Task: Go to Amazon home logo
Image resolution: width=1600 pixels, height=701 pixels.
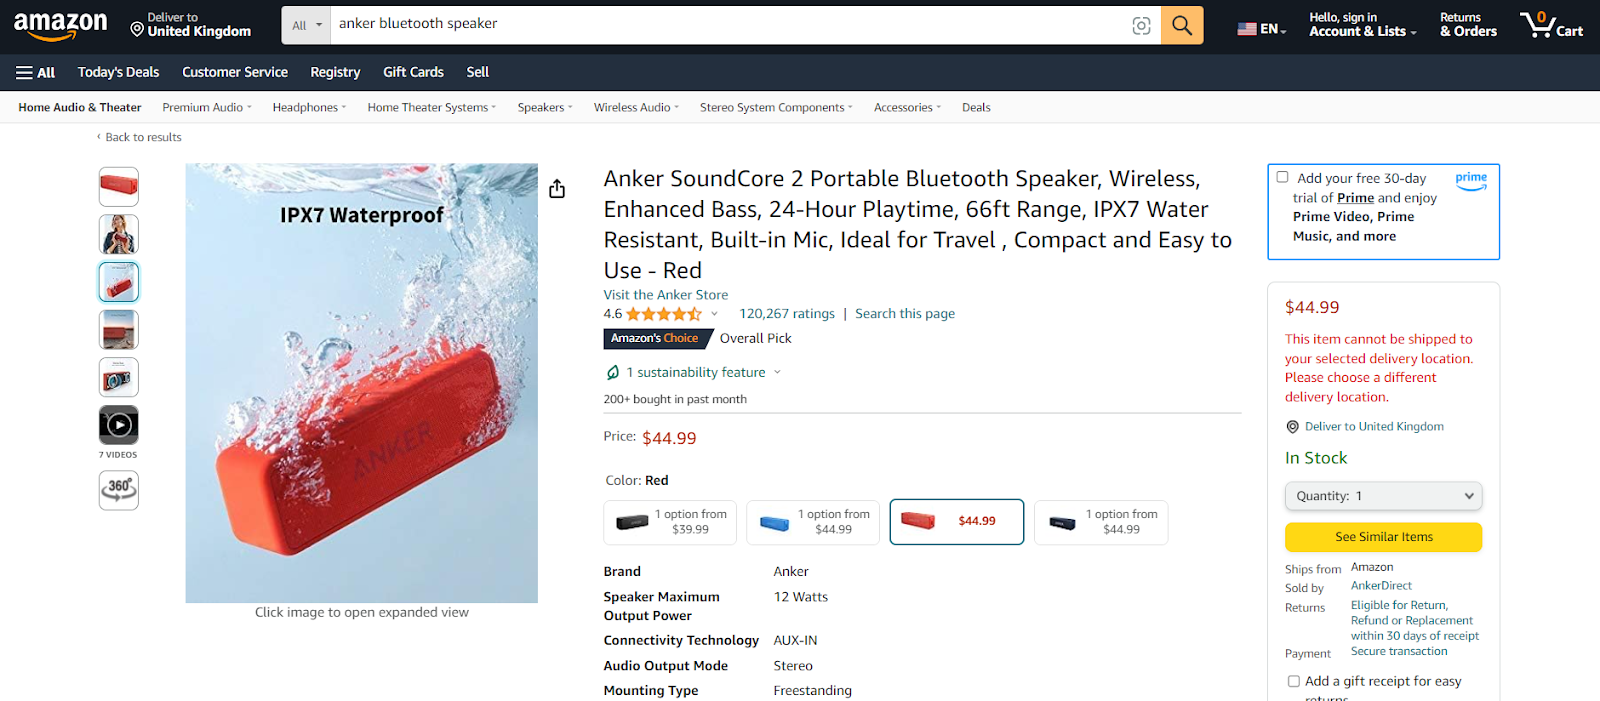Action: pyautogui.click(x=61, y=25)
